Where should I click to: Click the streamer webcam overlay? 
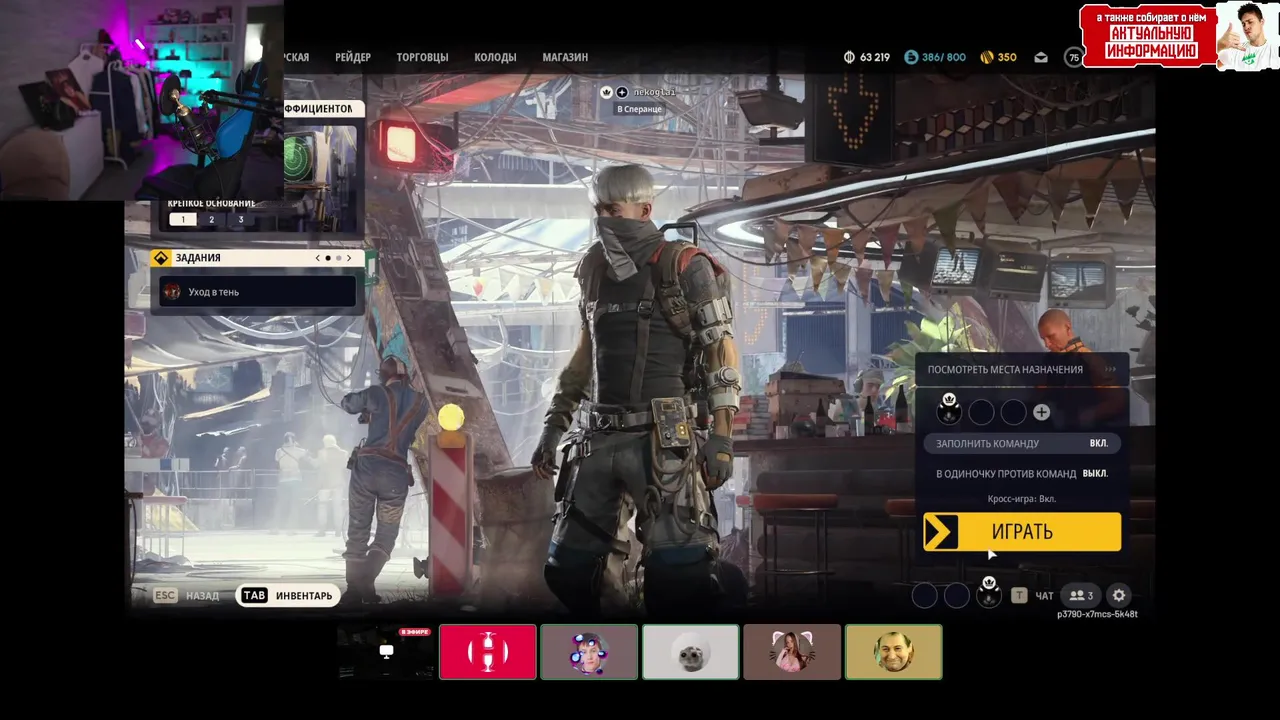click(142, 100)
